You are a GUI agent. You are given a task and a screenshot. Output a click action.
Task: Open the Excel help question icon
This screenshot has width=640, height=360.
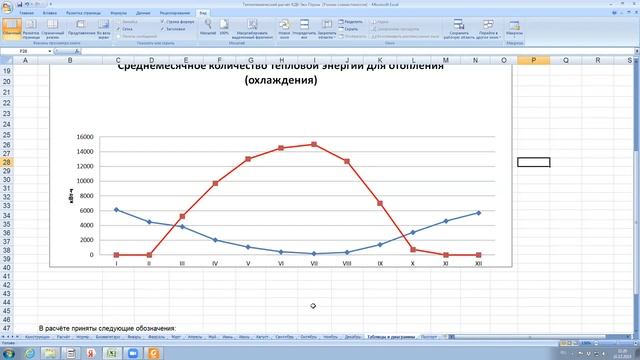pos(615,13)
